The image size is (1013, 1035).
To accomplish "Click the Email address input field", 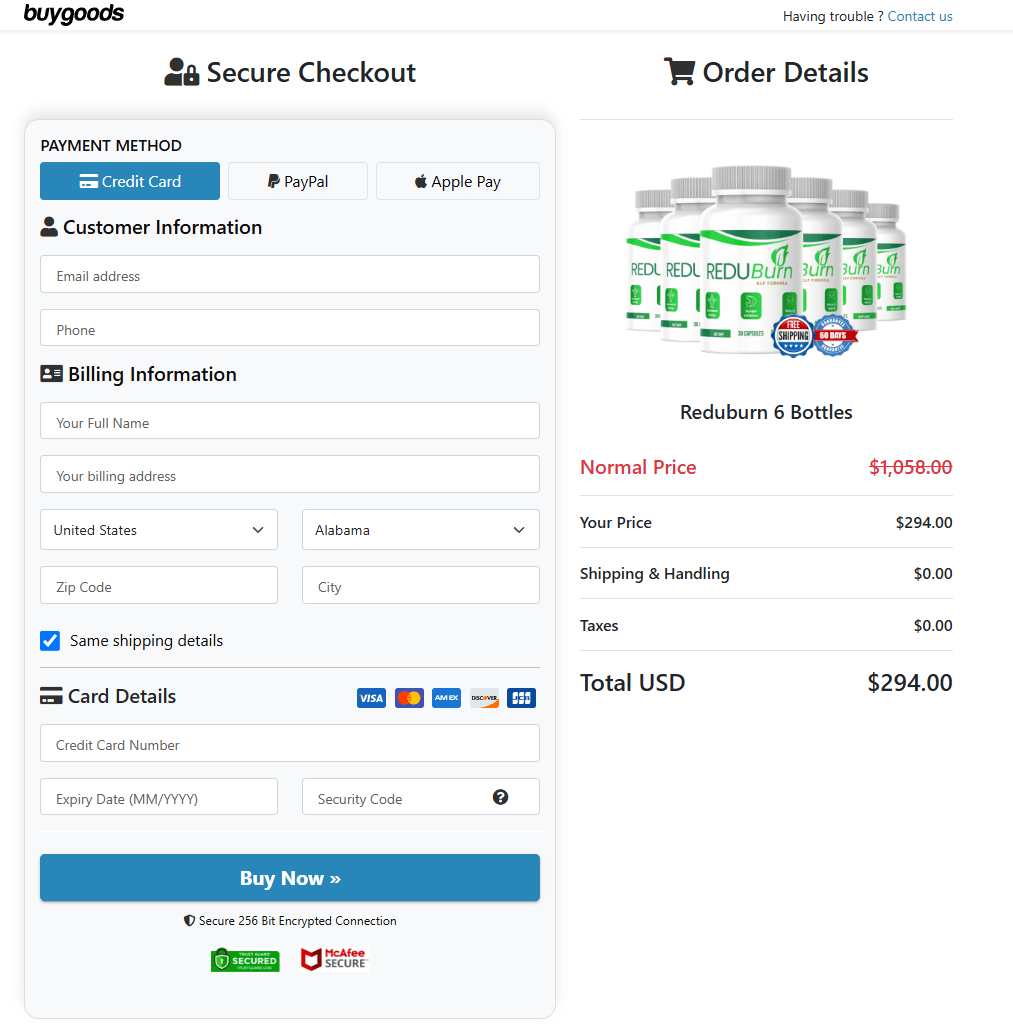I will click(290, 274).
